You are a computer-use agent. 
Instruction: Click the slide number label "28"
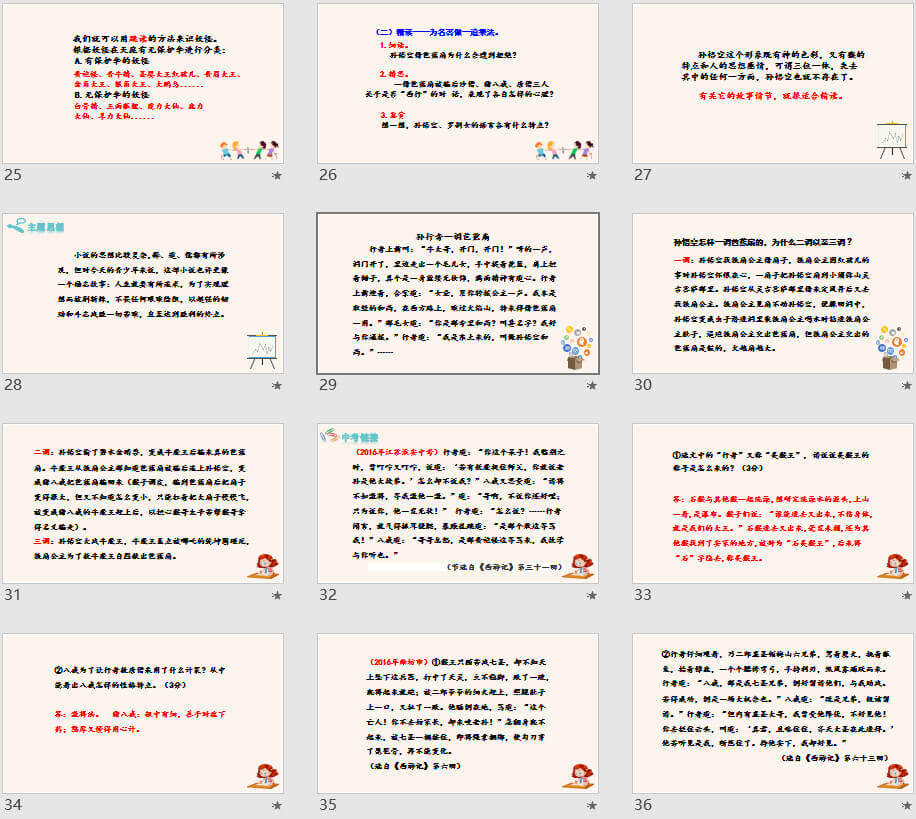coord(13,385)
